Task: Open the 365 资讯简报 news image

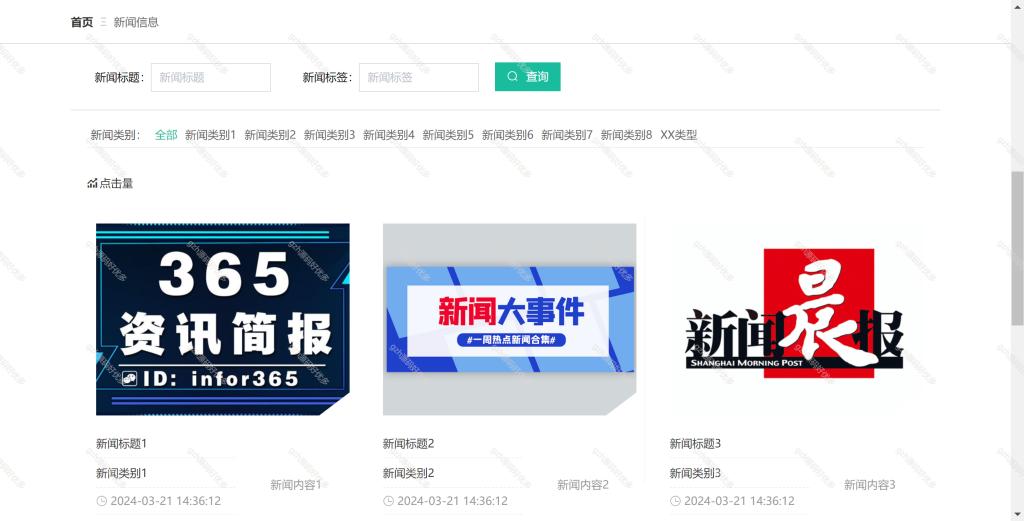Action: tap(223, 319)
